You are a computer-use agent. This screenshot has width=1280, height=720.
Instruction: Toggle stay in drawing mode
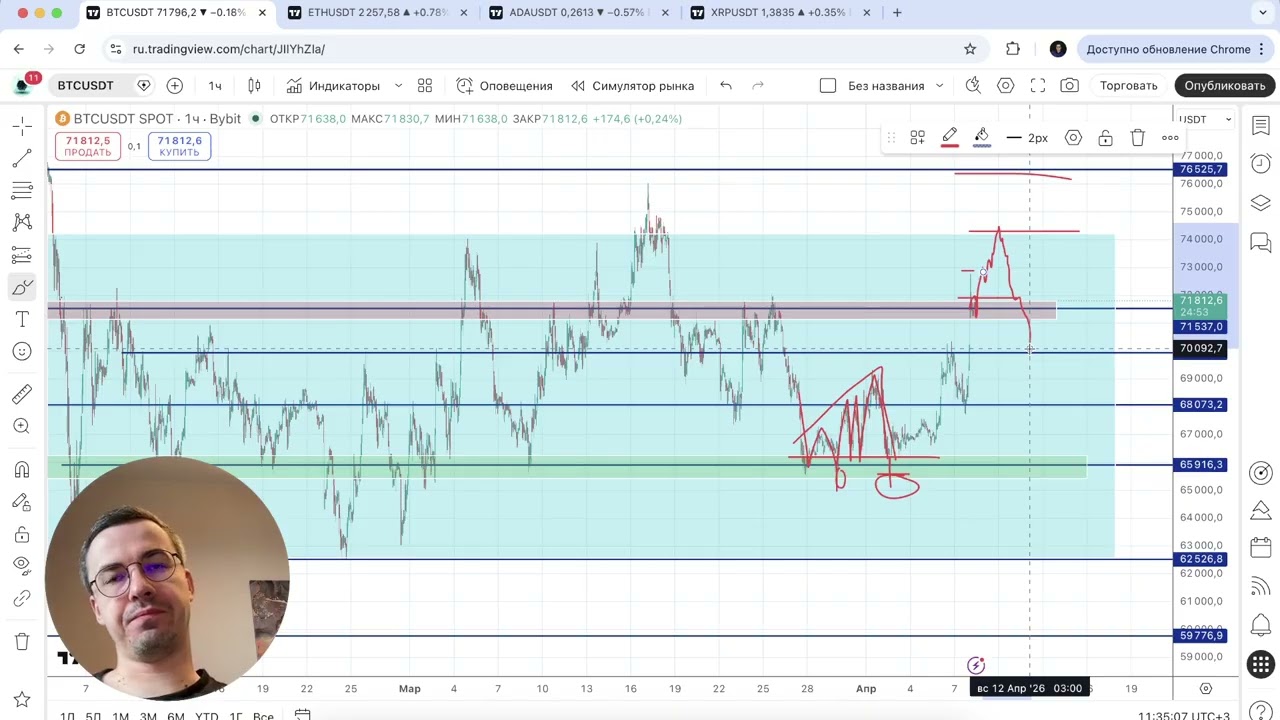(x=22, y=502)
